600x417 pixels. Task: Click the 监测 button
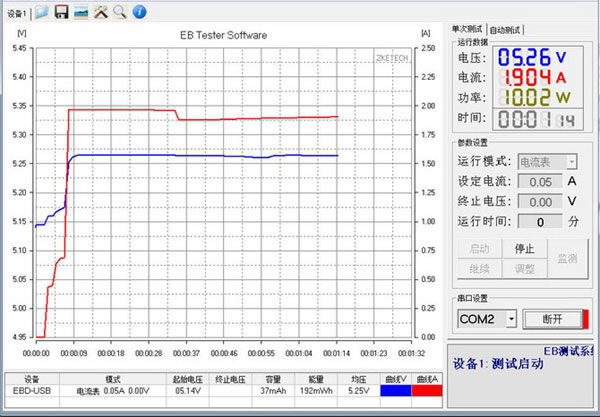coord(567,259)
